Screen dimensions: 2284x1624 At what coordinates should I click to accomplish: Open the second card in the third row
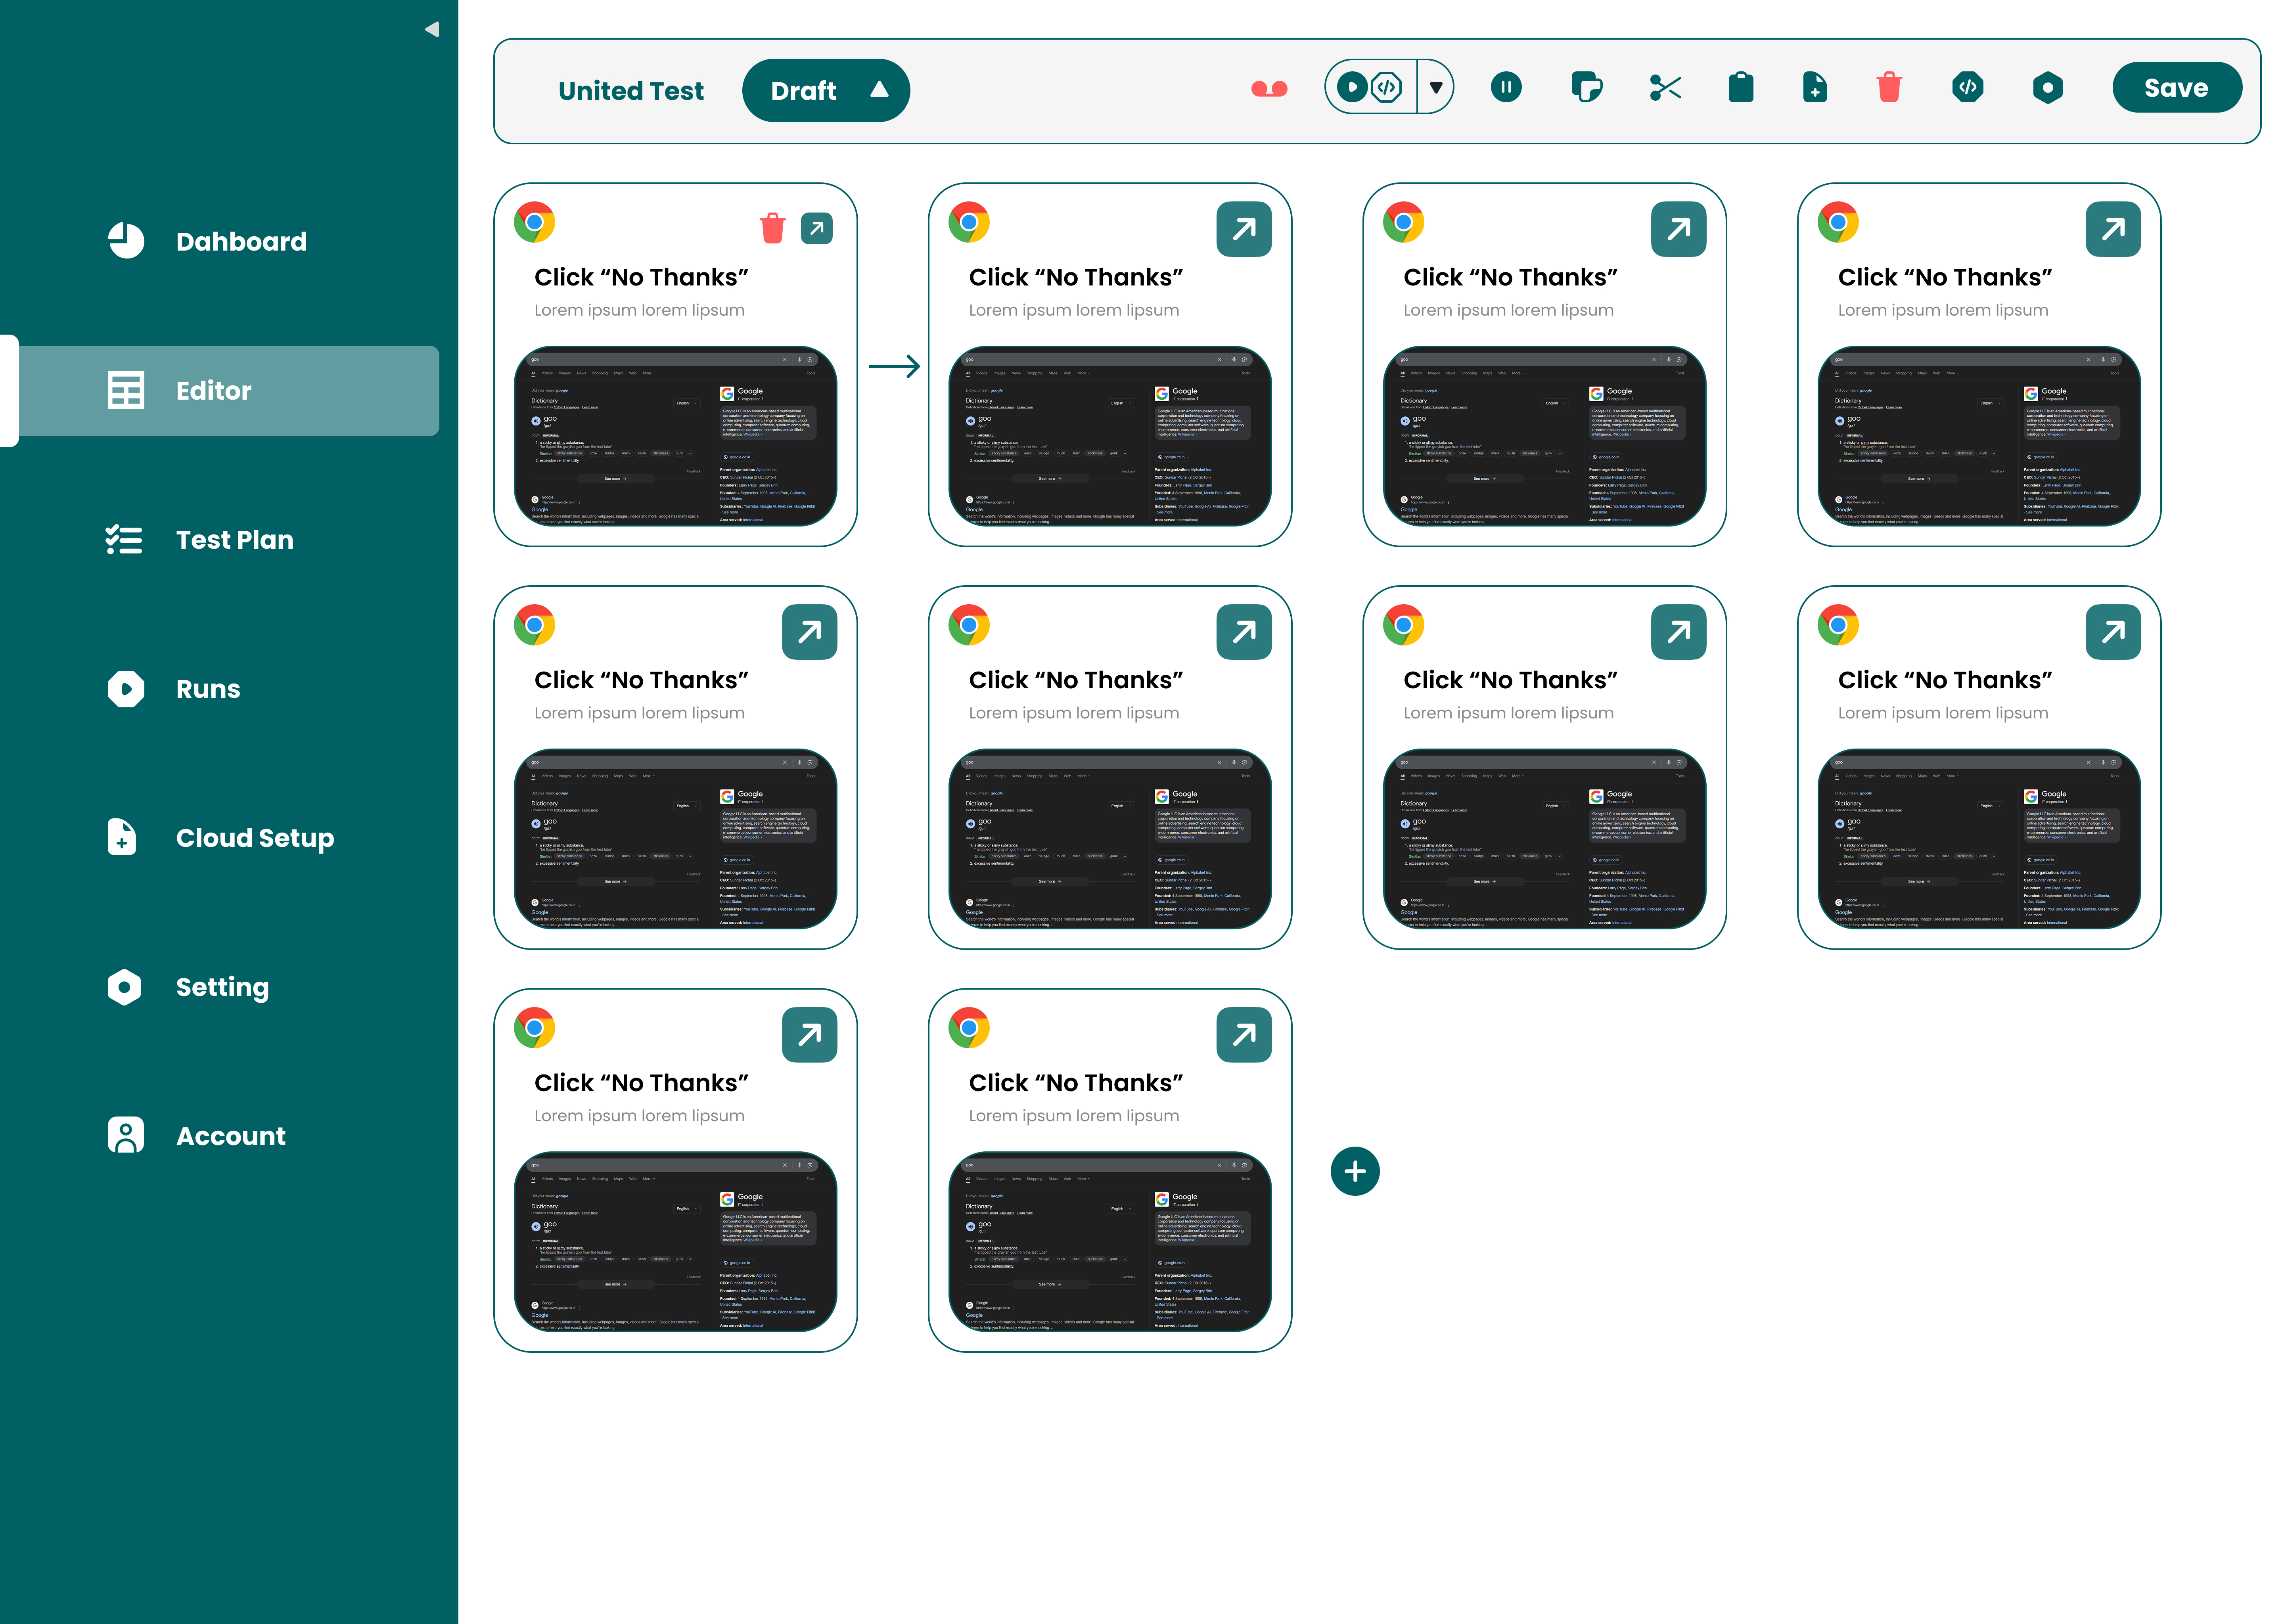point(1243,1035)
